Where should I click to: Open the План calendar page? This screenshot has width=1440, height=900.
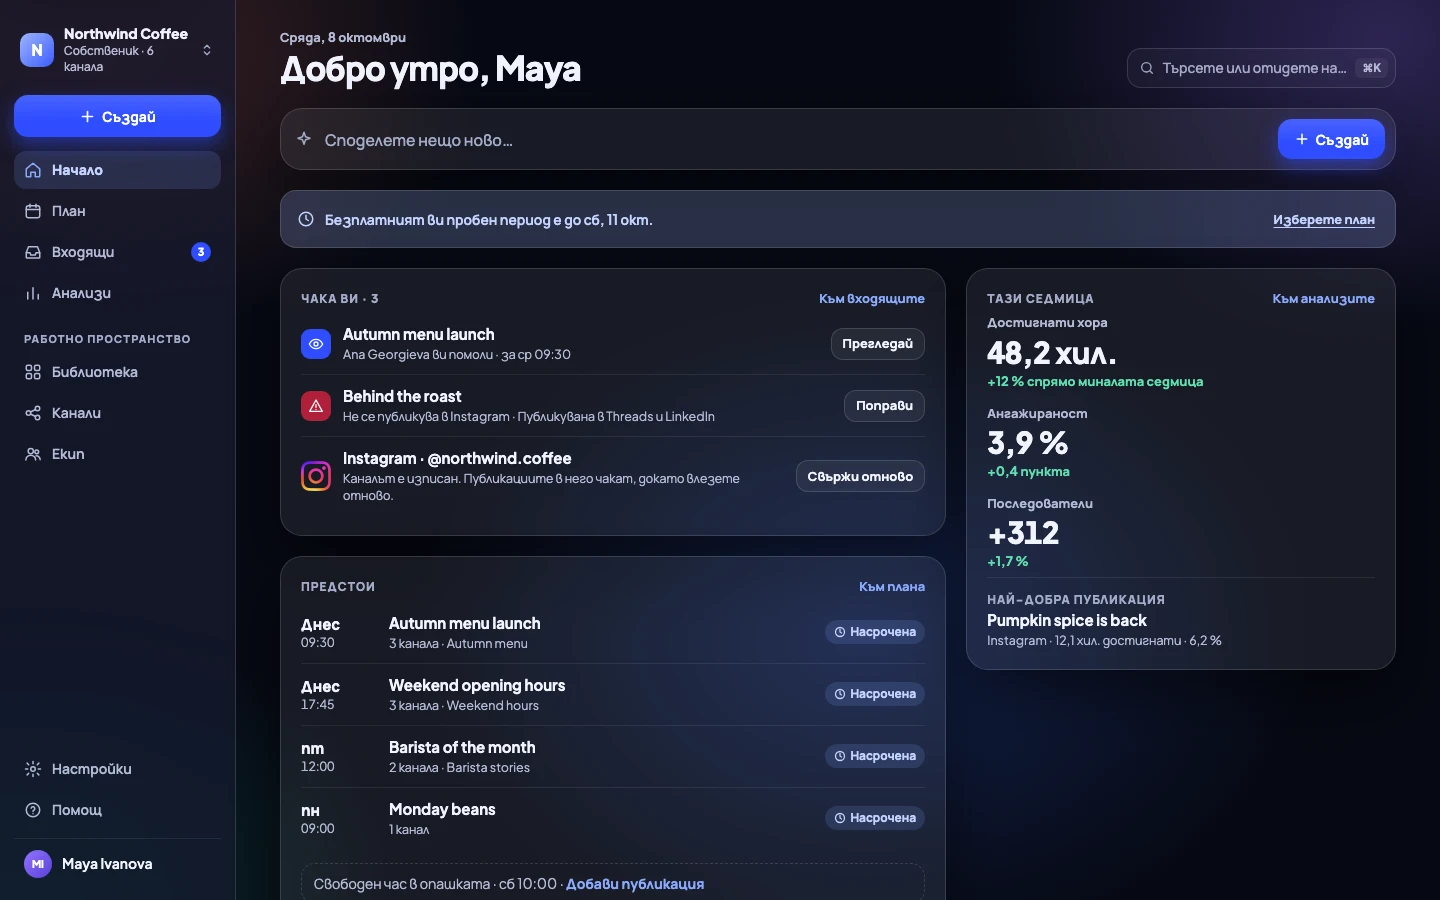[x=117, y=211]
